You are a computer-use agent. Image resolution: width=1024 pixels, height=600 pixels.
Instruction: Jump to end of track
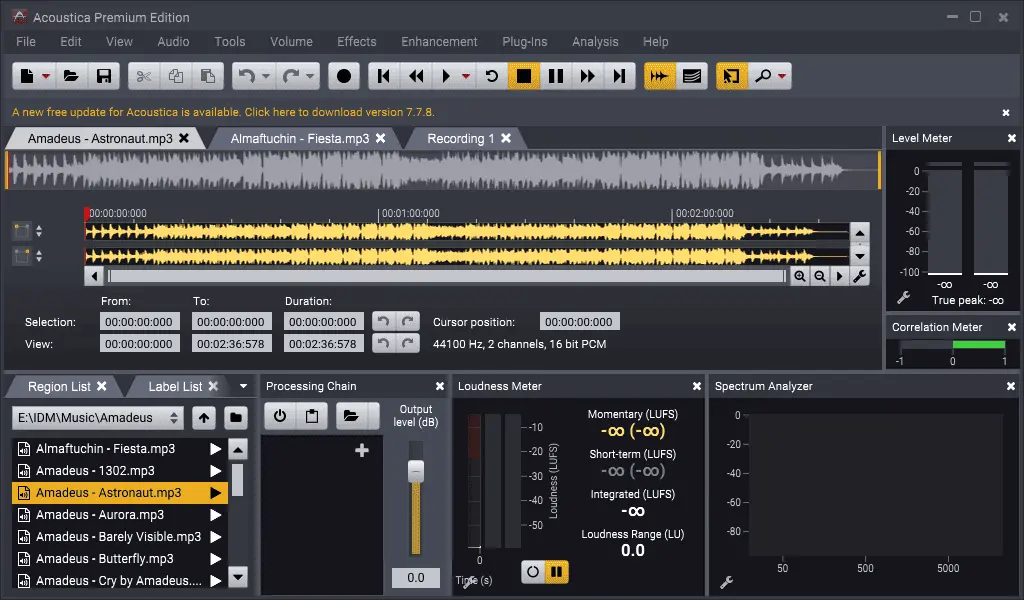[x=619, y=76]
